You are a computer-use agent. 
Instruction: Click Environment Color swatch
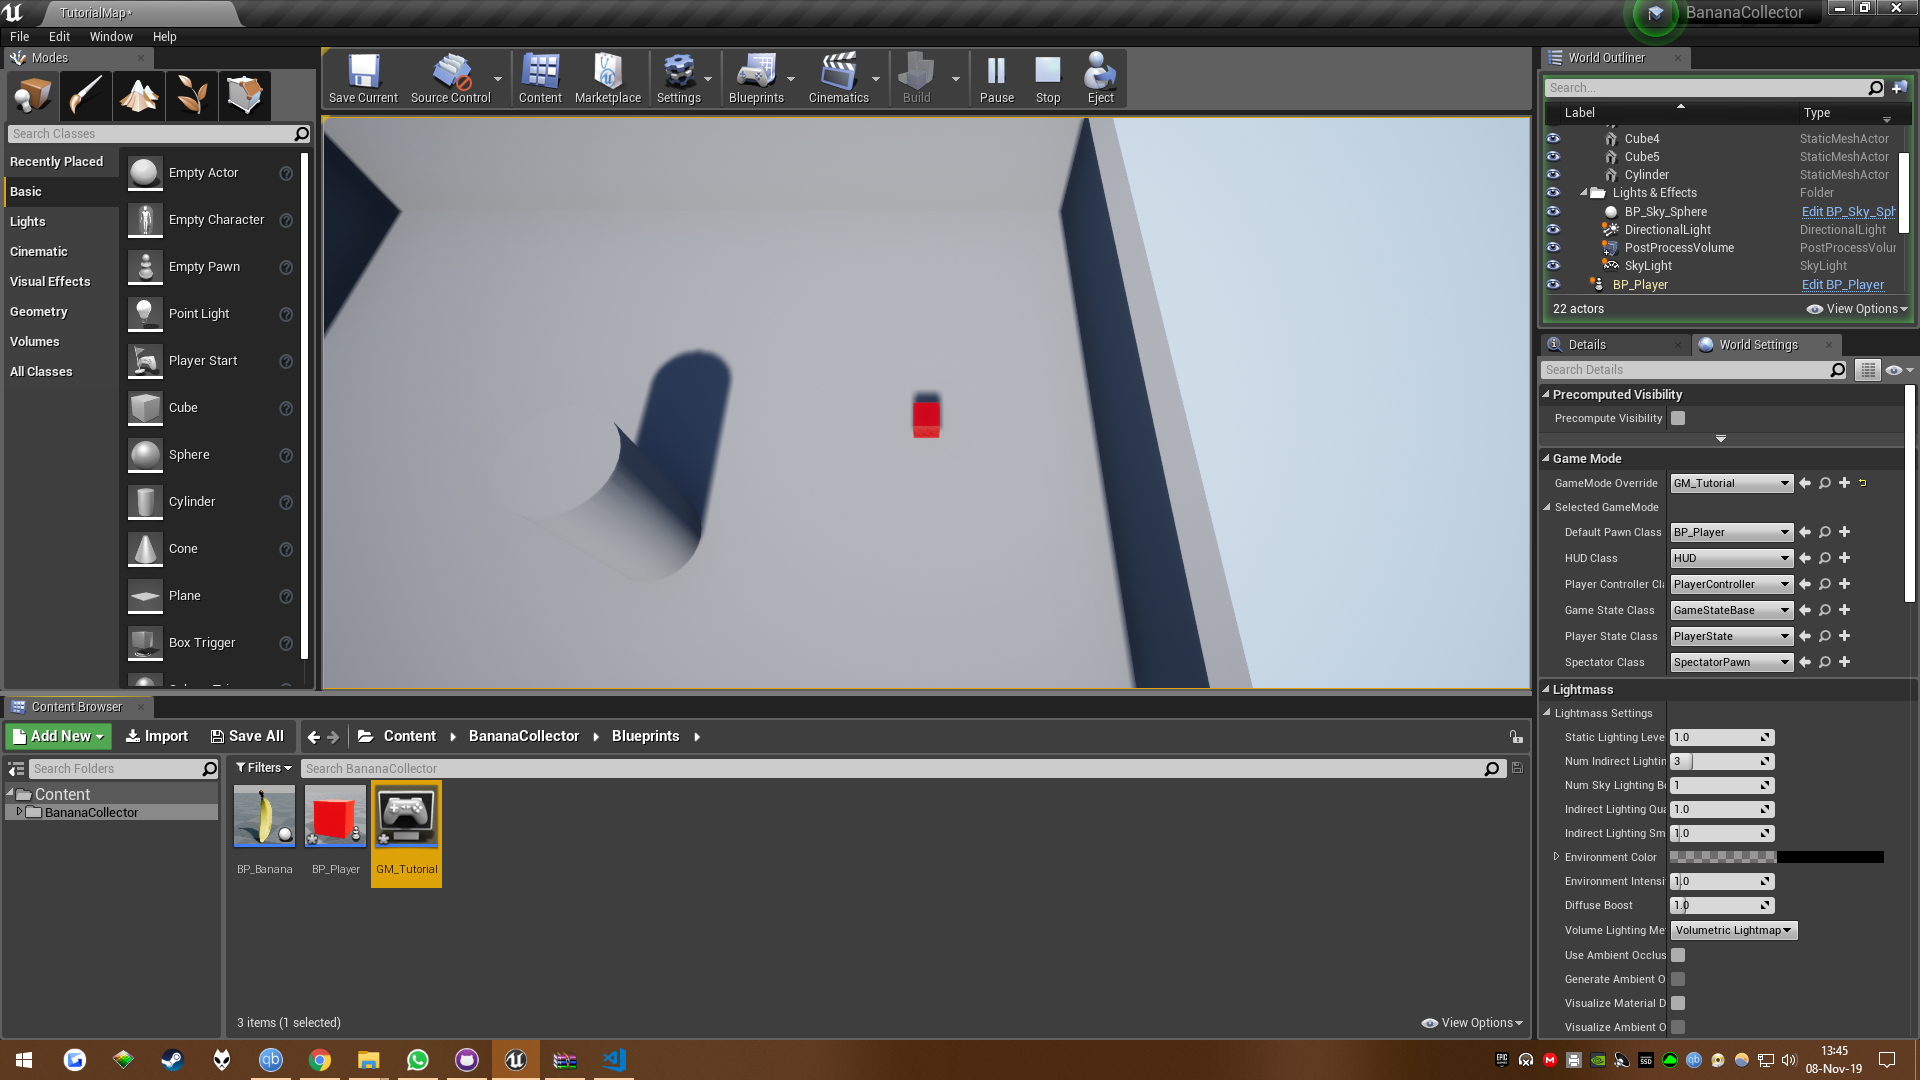(1776, 857)
